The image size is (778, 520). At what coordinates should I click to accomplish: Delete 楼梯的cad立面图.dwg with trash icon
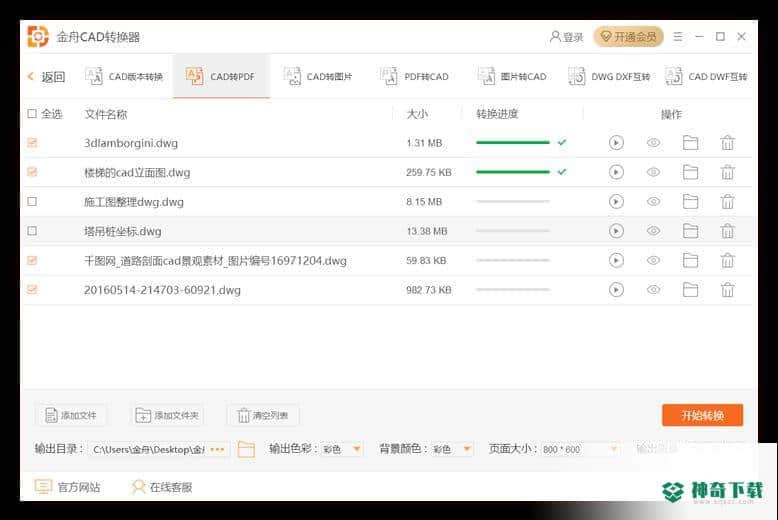pyautogui.click(x=727, y=172)
